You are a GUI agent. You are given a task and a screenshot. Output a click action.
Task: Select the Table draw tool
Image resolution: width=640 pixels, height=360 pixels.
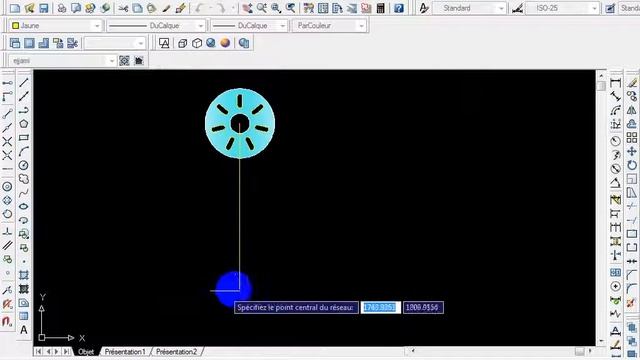pos(24,316)
